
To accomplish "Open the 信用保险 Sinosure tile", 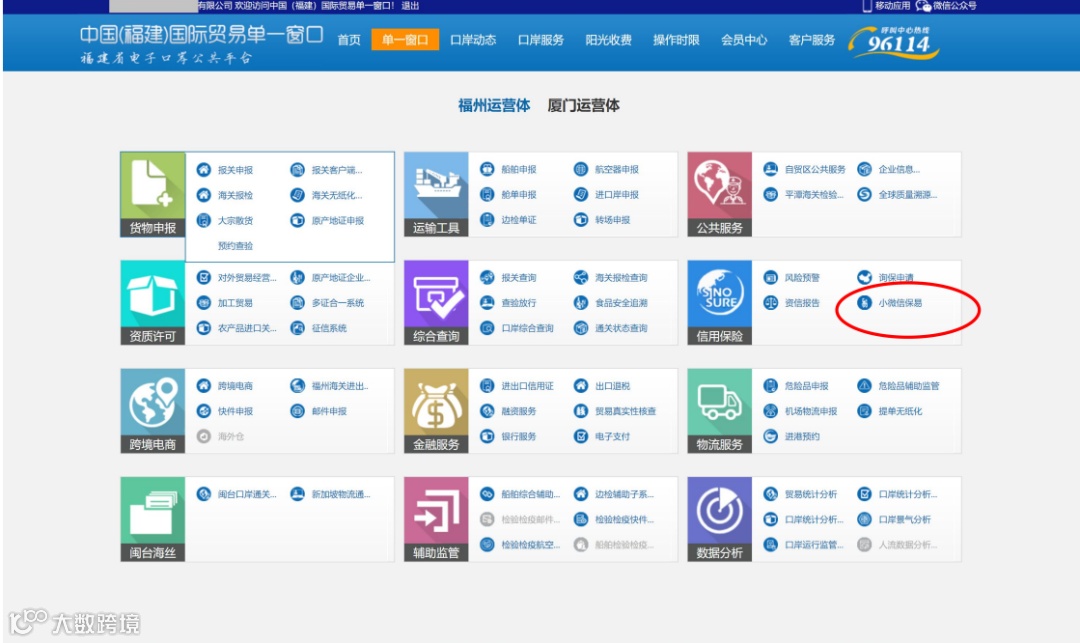I will coord(720,302).
